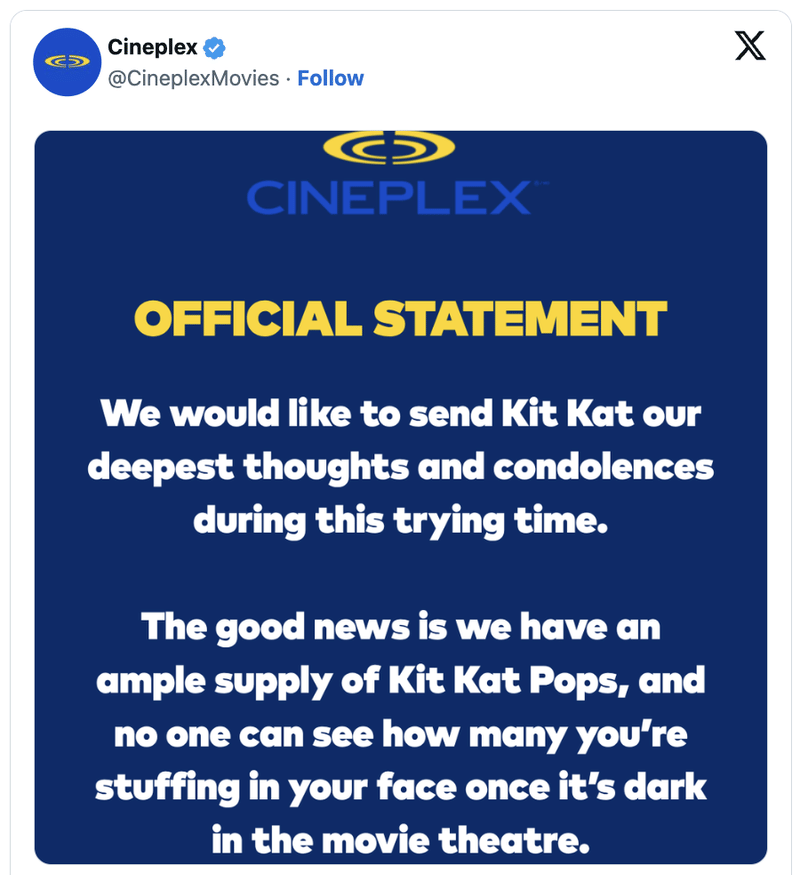Open the Cineplex display name link
The height and width of the screenshot is (875, 800).
click(152, 47)
